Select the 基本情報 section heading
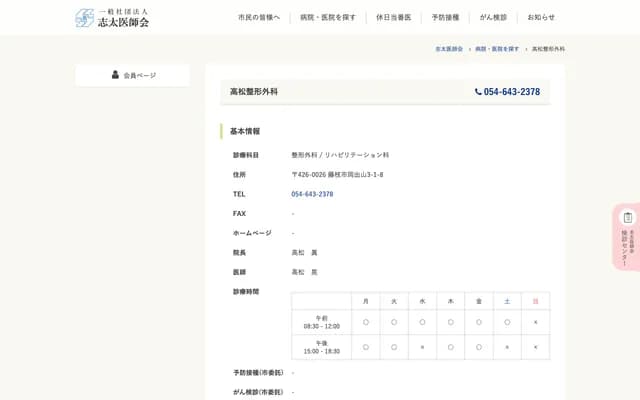Screen dimensions: 640x400 [245, 131]
